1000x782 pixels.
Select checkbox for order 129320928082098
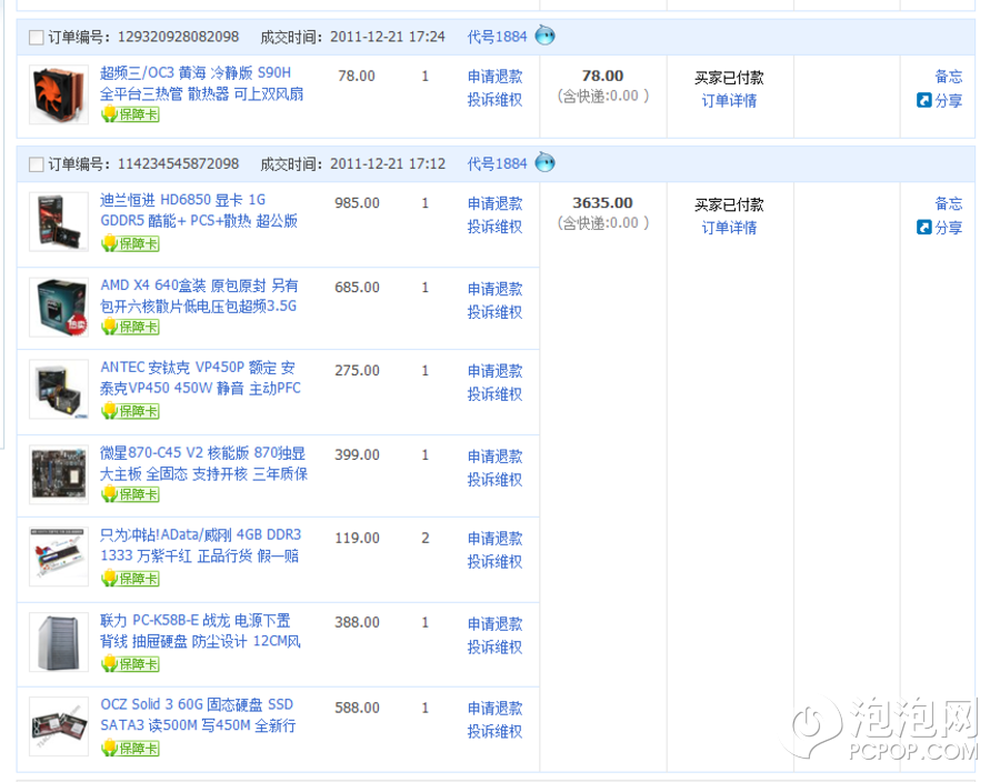click(x=36, y=38)
